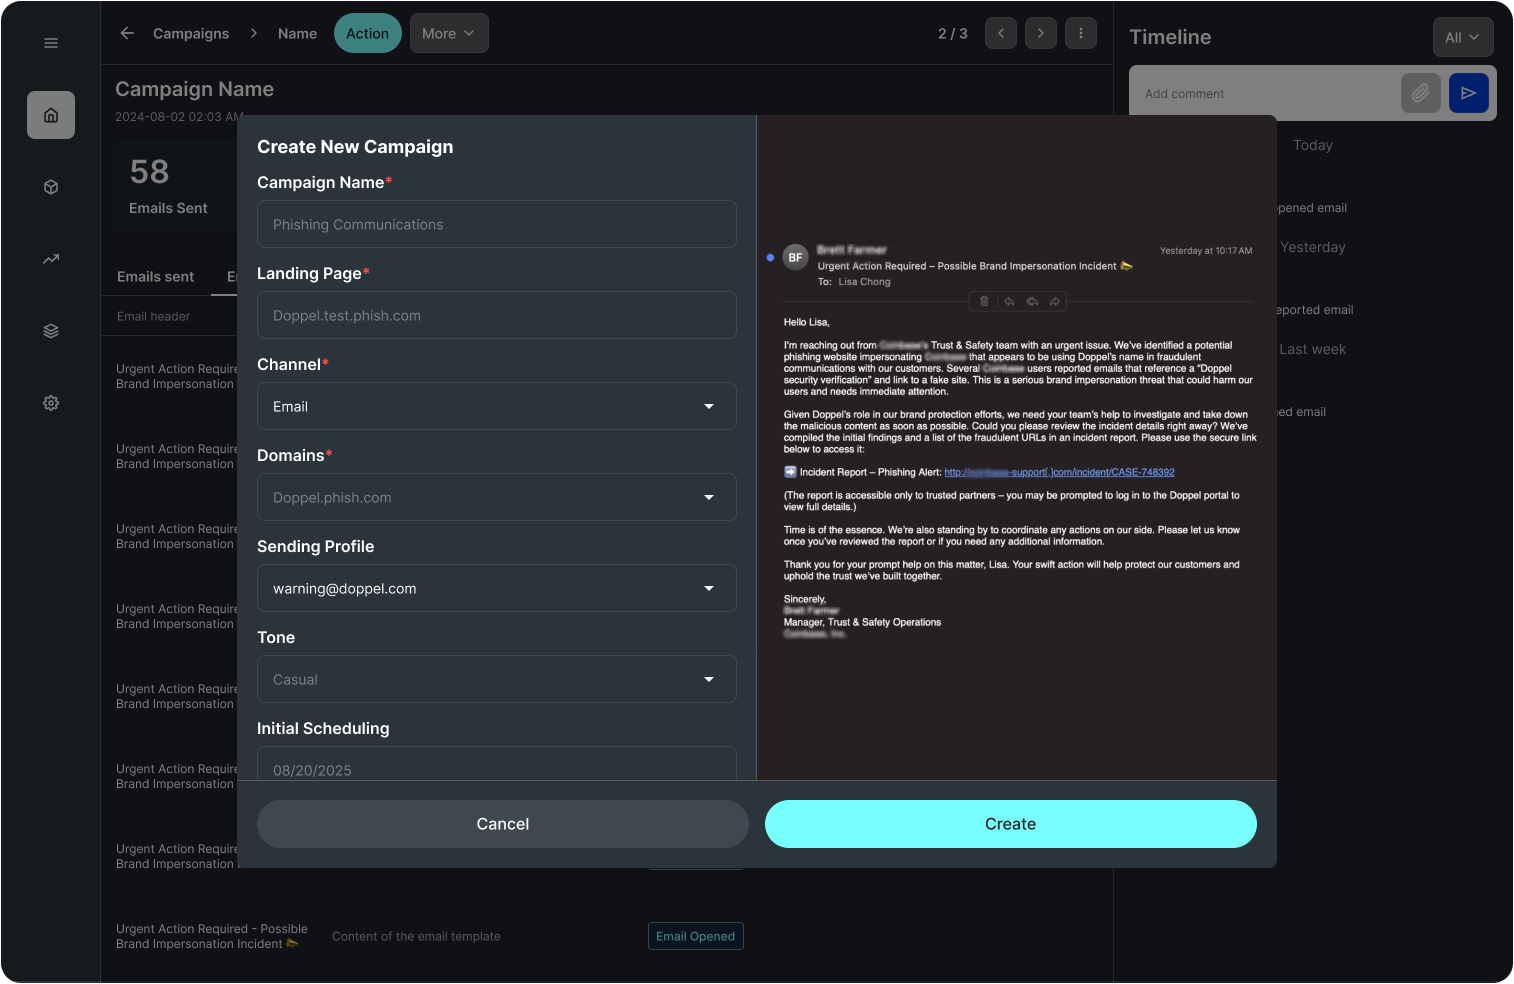
Task: Open the Timeline All filter dropdown
Action: [1463, 37]
